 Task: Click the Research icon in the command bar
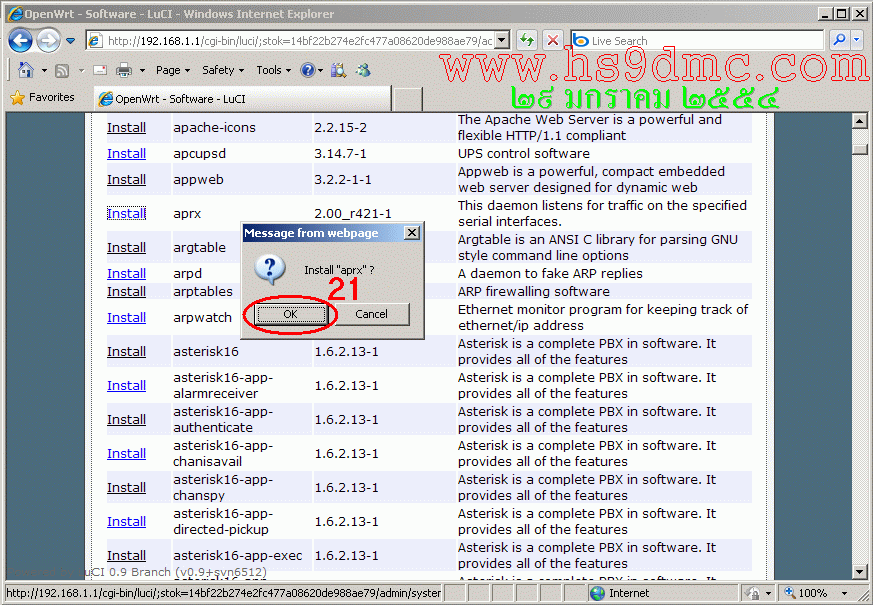pyautogui.click(x=338, y=70)
